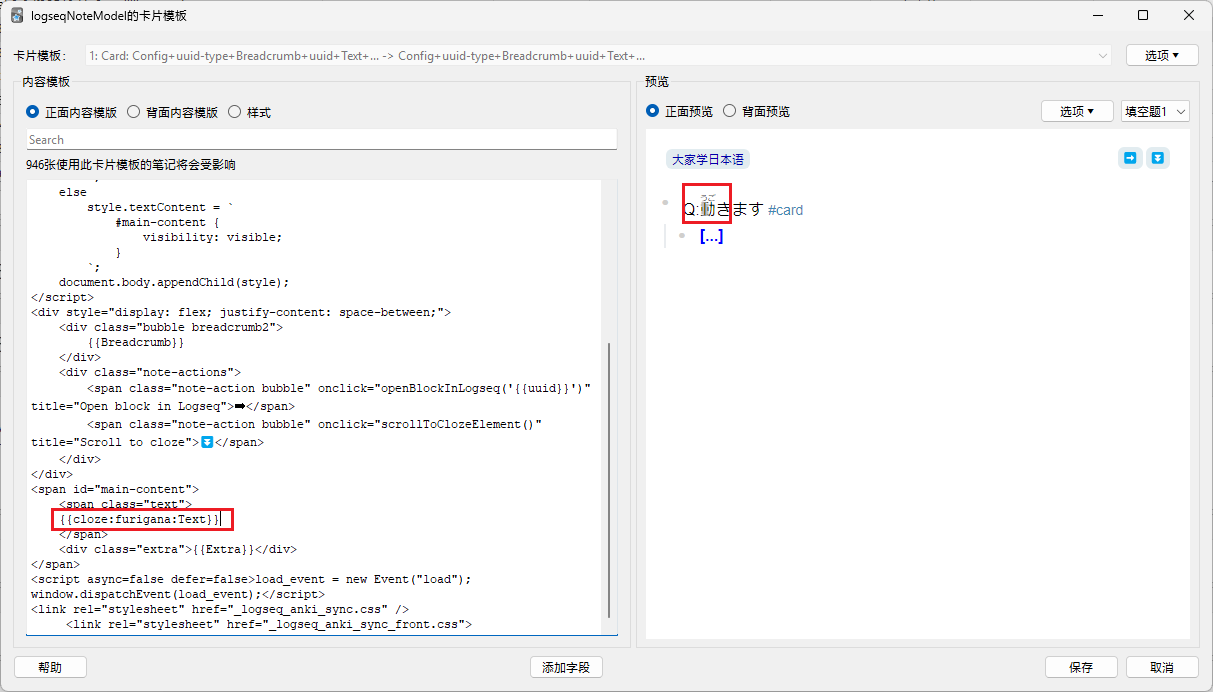Image resolution: width=1213 pixels, height=692 pixels.
Task: Click the [...] collapsed block in the preview
Action: coord(711,235)
